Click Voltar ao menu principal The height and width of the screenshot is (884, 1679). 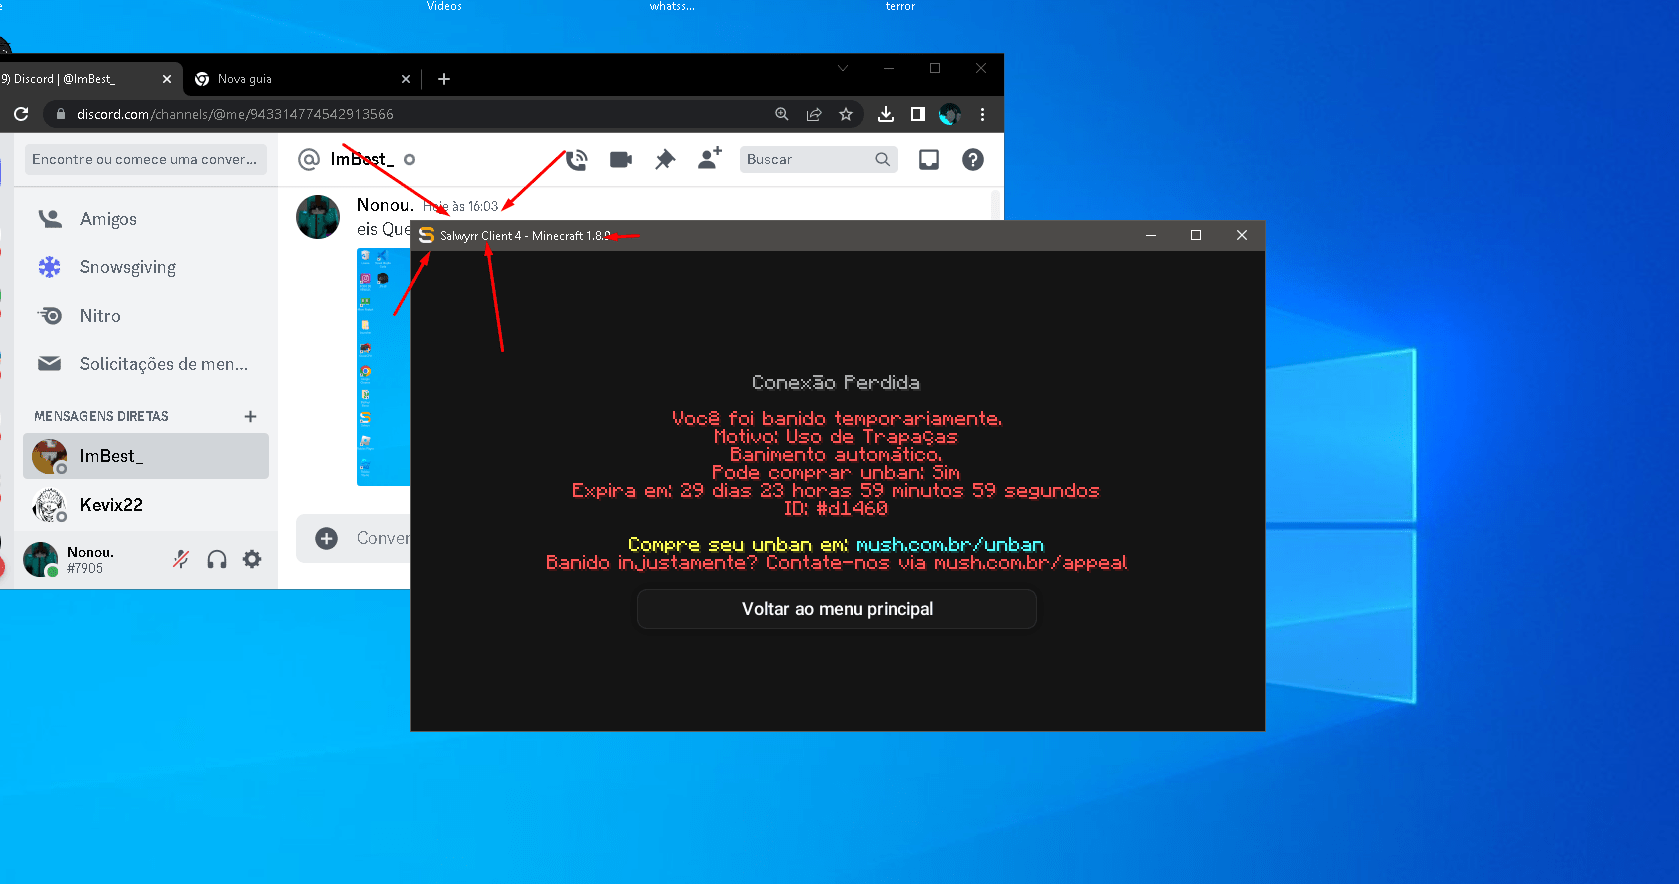coord(837,609)
